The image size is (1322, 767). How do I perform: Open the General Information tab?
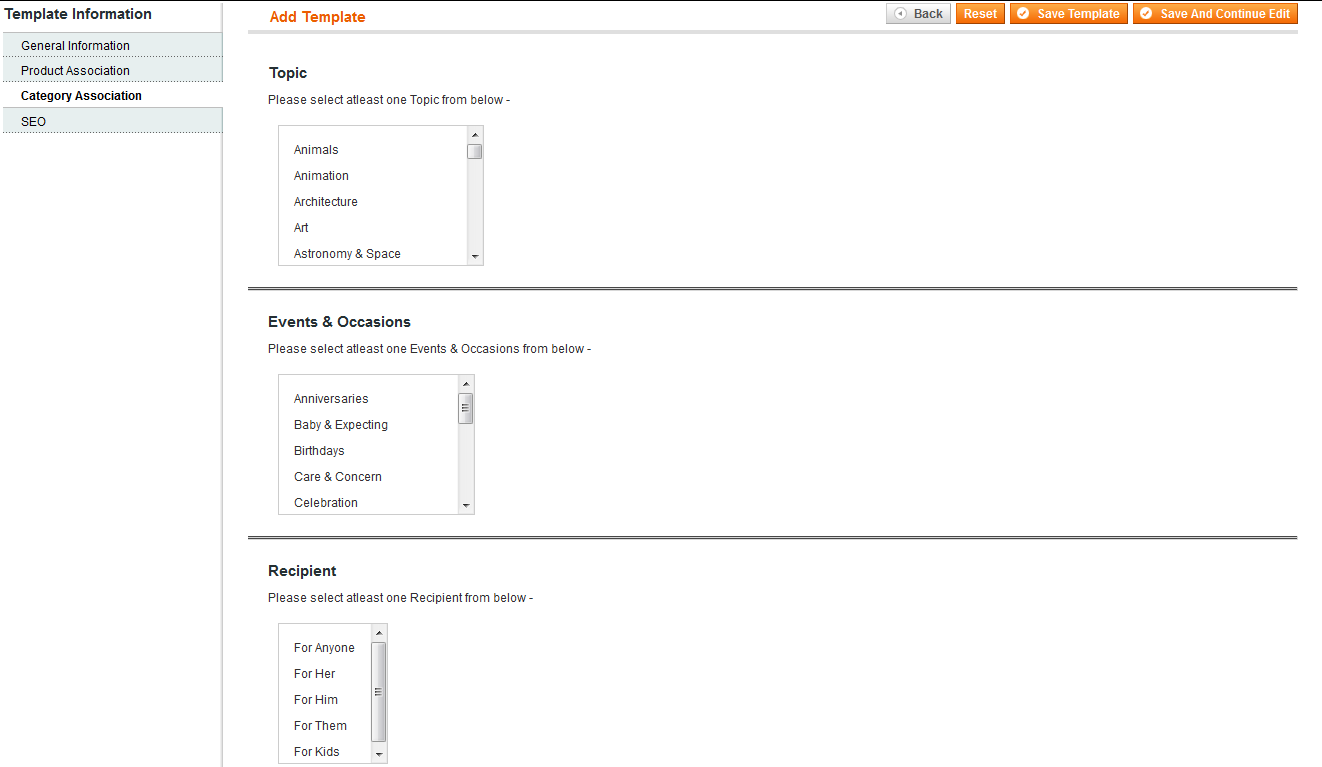(x=112, y=45)
